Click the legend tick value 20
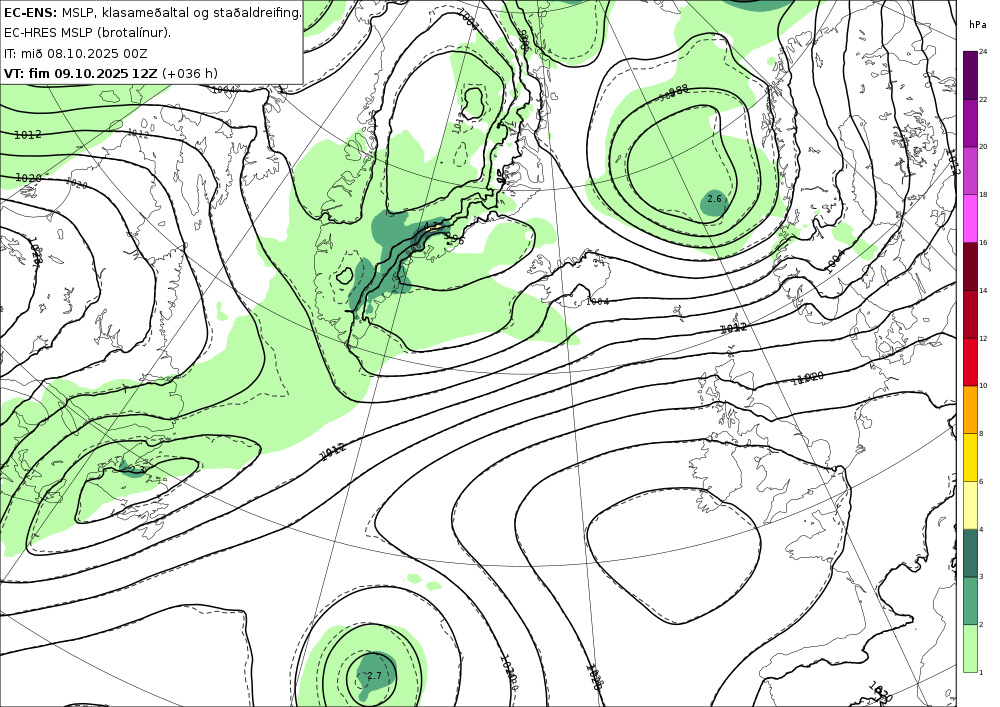The image size is (1000, 707). click(983, 147)
